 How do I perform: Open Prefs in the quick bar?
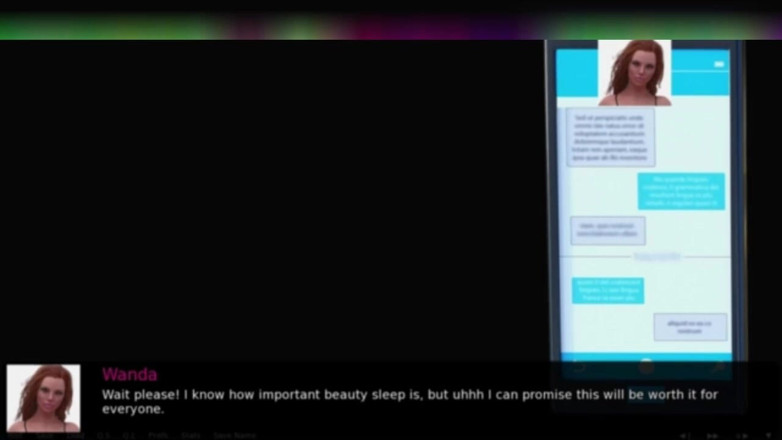click(x=158, y=436)
